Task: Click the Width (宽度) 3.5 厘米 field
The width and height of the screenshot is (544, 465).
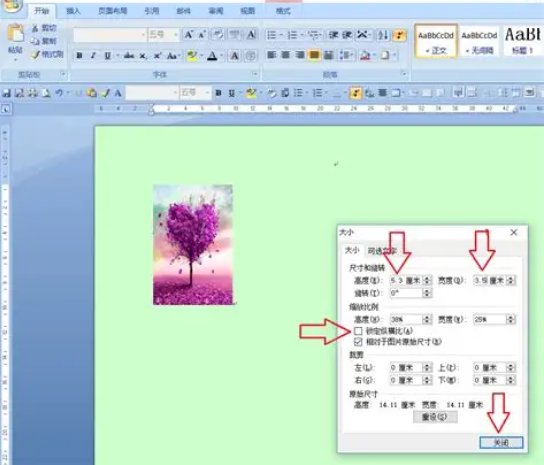Action: coord(490,280)
